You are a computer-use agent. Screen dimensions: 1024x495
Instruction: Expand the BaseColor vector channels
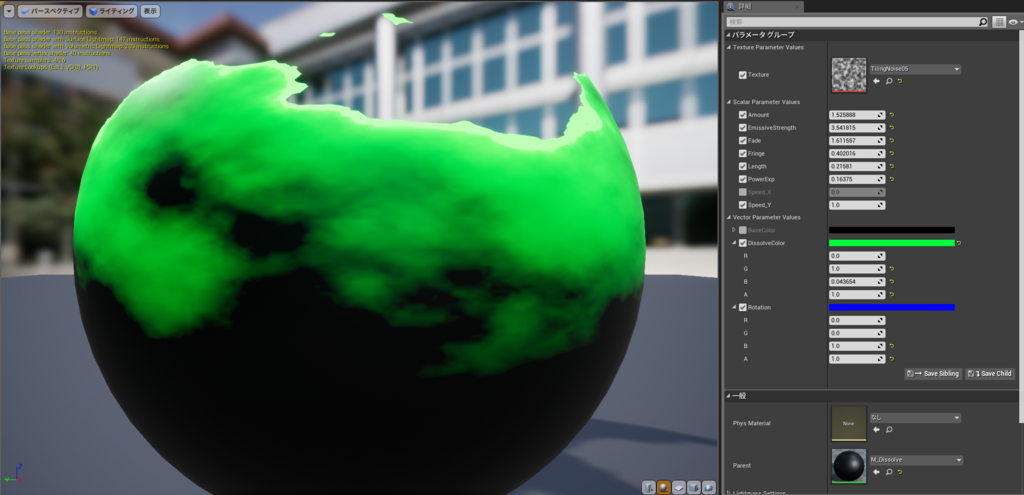tap(734, 230)
